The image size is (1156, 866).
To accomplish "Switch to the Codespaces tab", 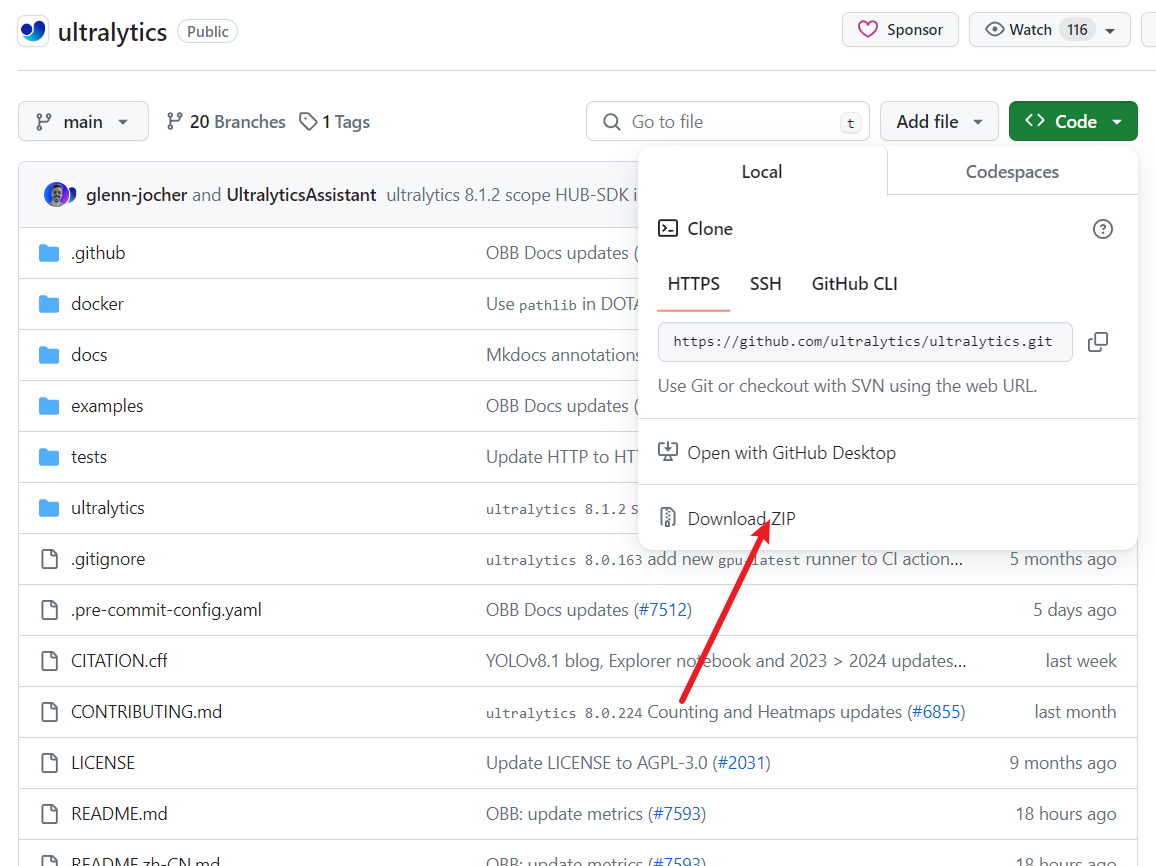I will 1012,172.
